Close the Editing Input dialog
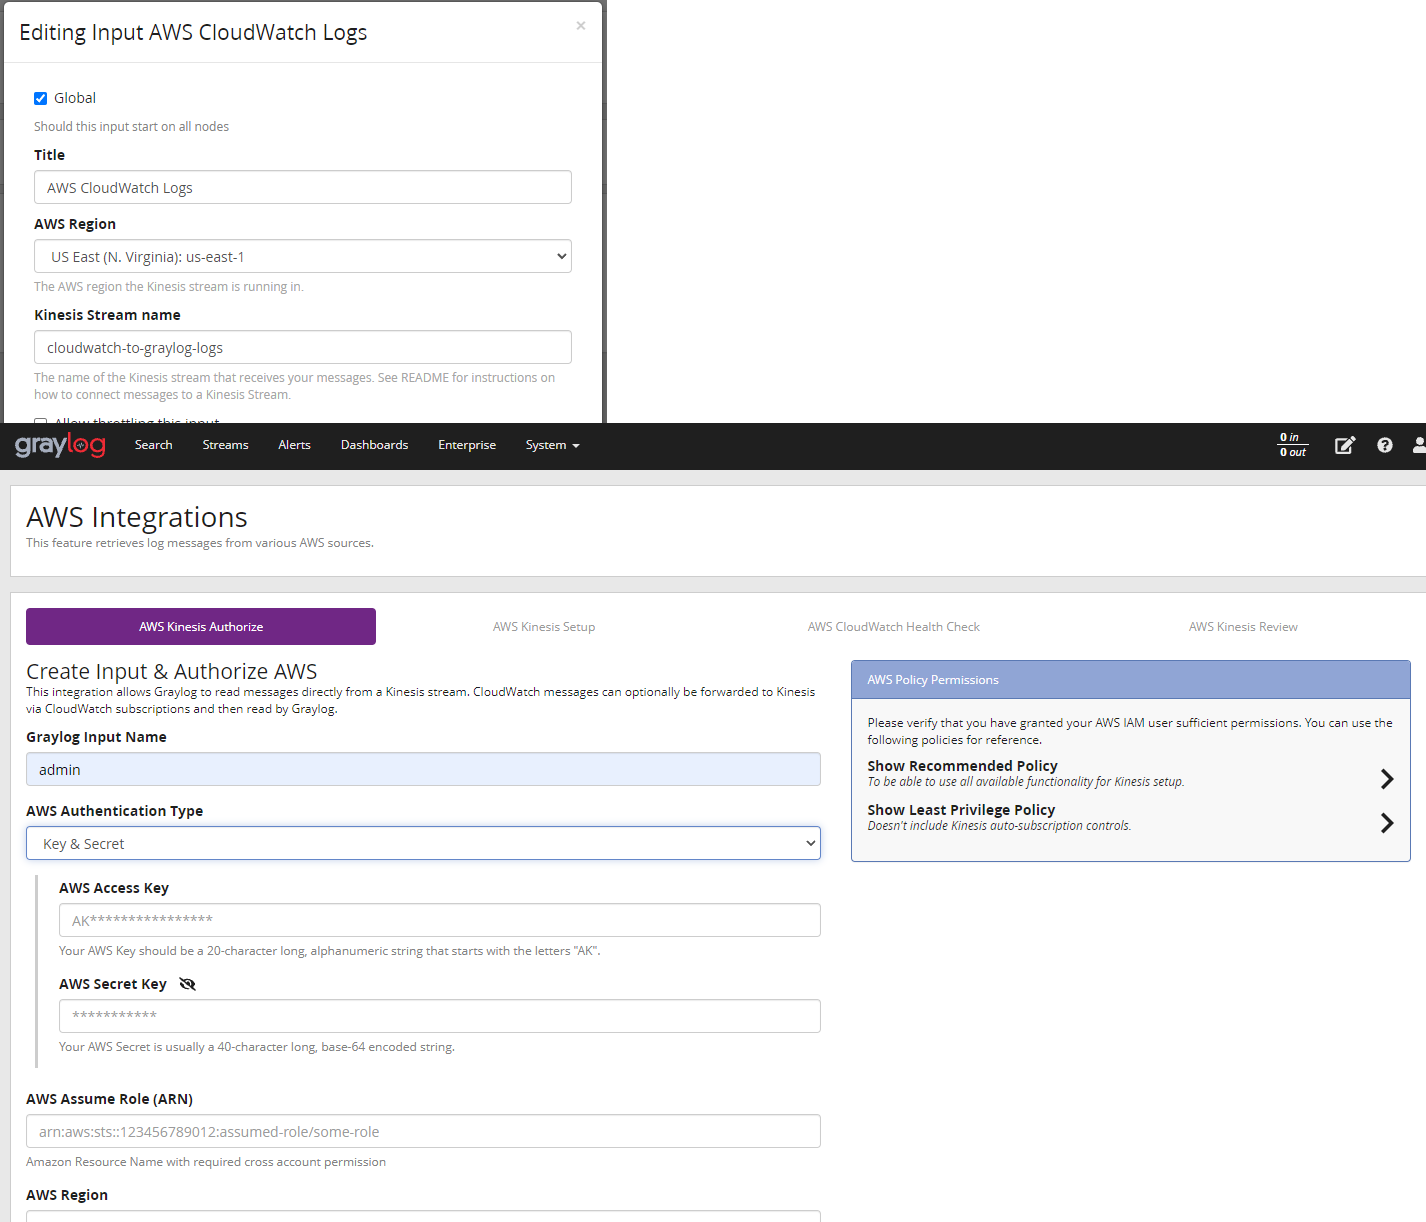 (x=581, y=26)
